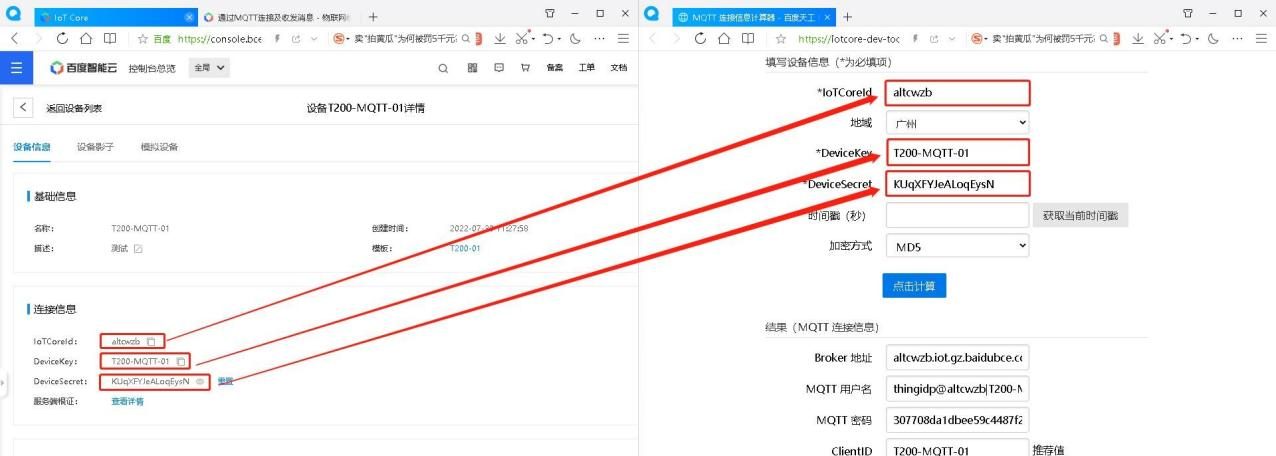Open the right browser's main menu

tap(1261, 38)
